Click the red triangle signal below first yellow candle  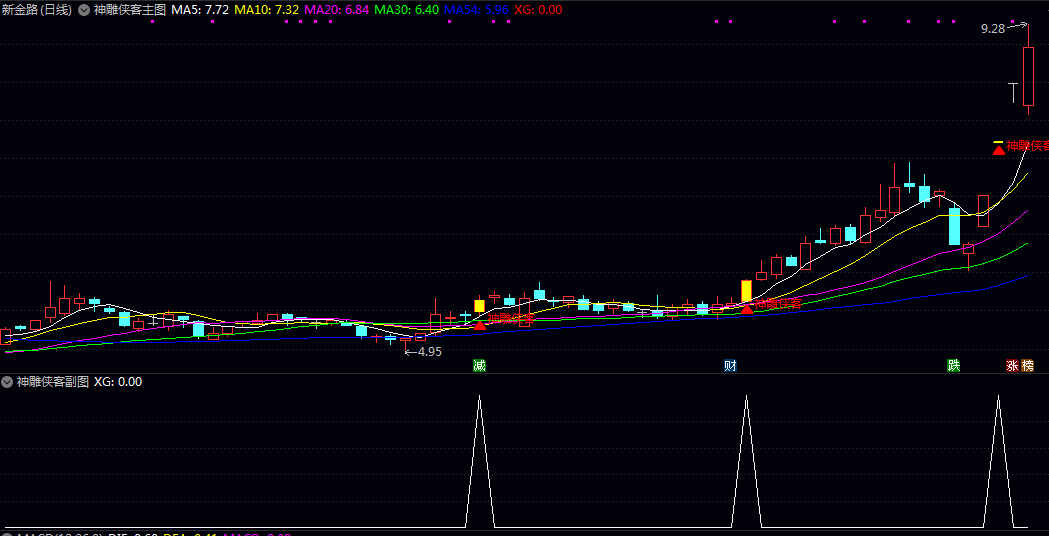click(x=480, y=324)
